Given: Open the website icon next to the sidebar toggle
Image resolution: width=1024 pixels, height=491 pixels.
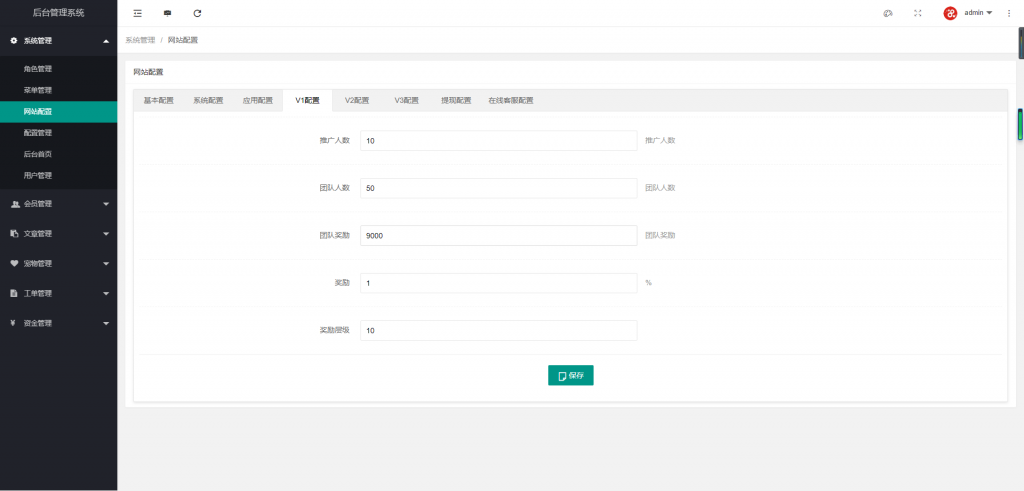Looking at the screenshot, I should [x=167, y=13].
